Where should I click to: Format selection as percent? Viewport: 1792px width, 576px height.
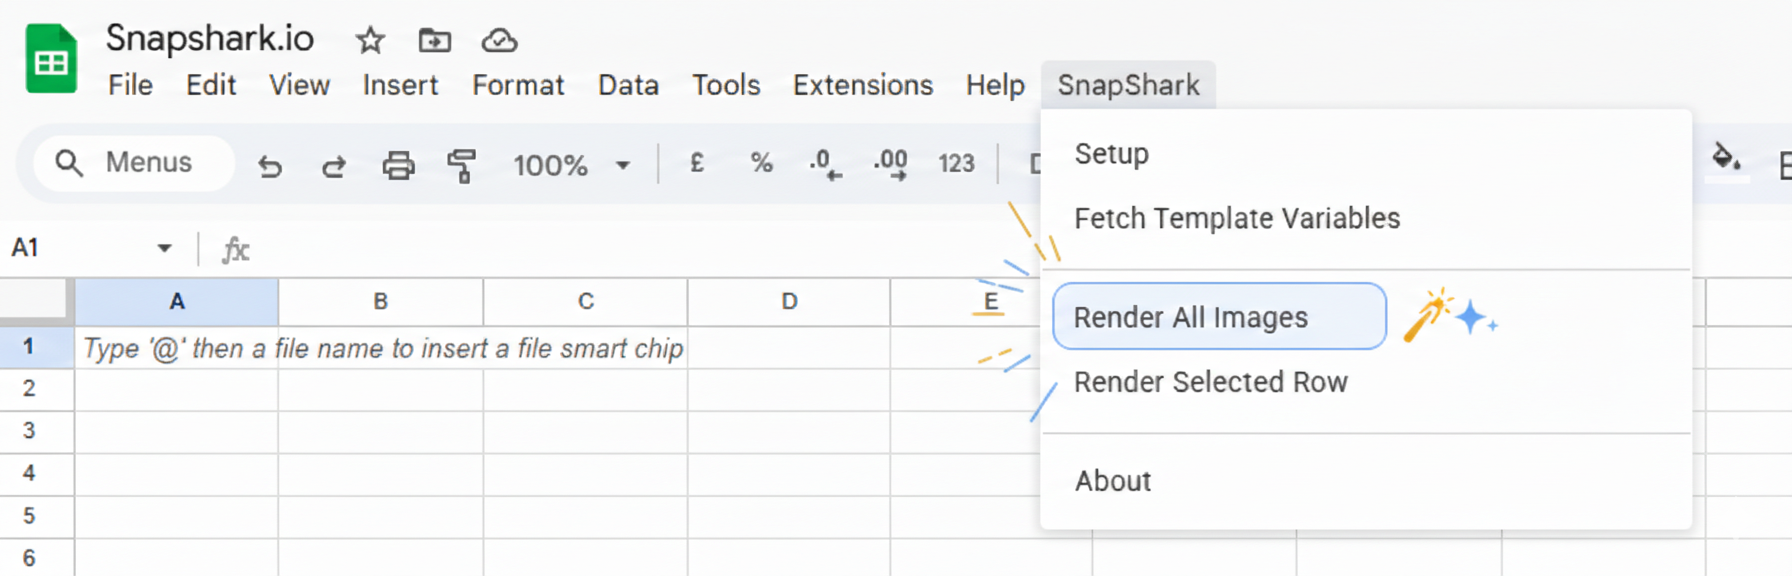click(761, 163)
